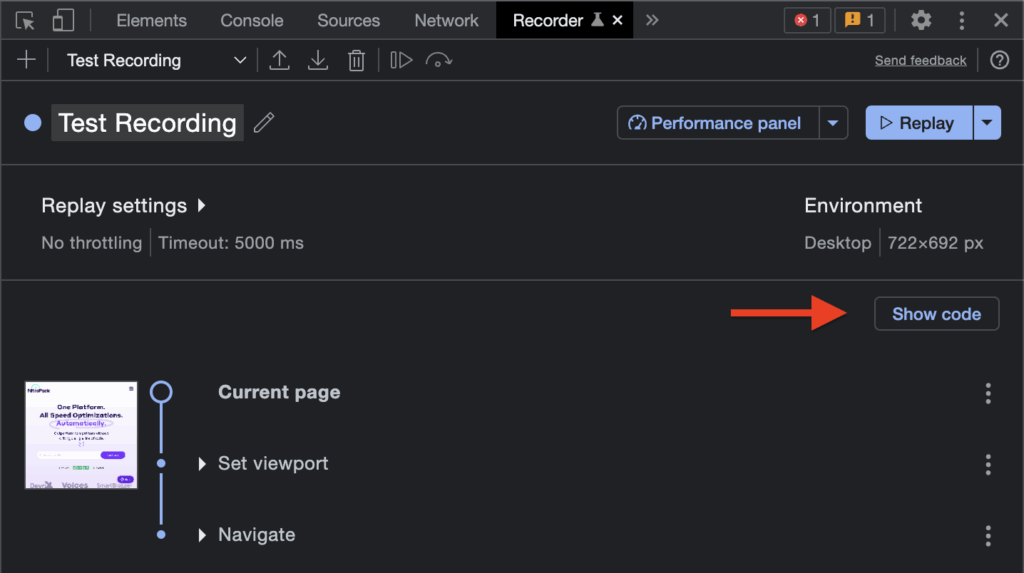Click the import recording upload icon
The width and height of the screenshot is (1024, 573).
[x=280, y=60]
